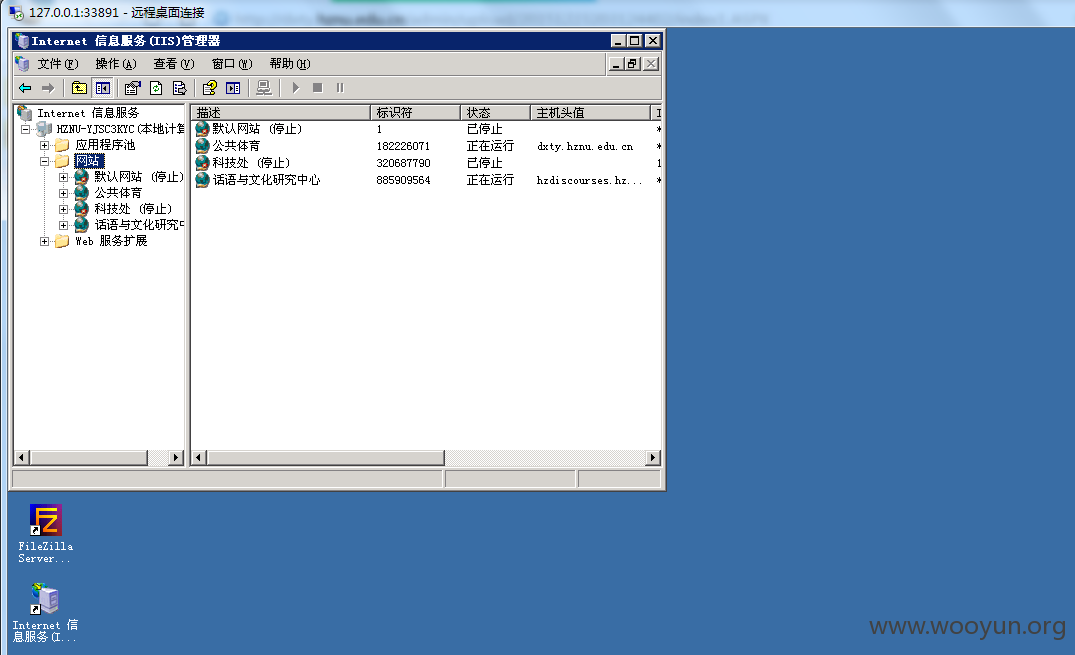Viewport: 1075px width, 655px height.
Task: Open the 查看(V) menu
Action: click(174, 64)
